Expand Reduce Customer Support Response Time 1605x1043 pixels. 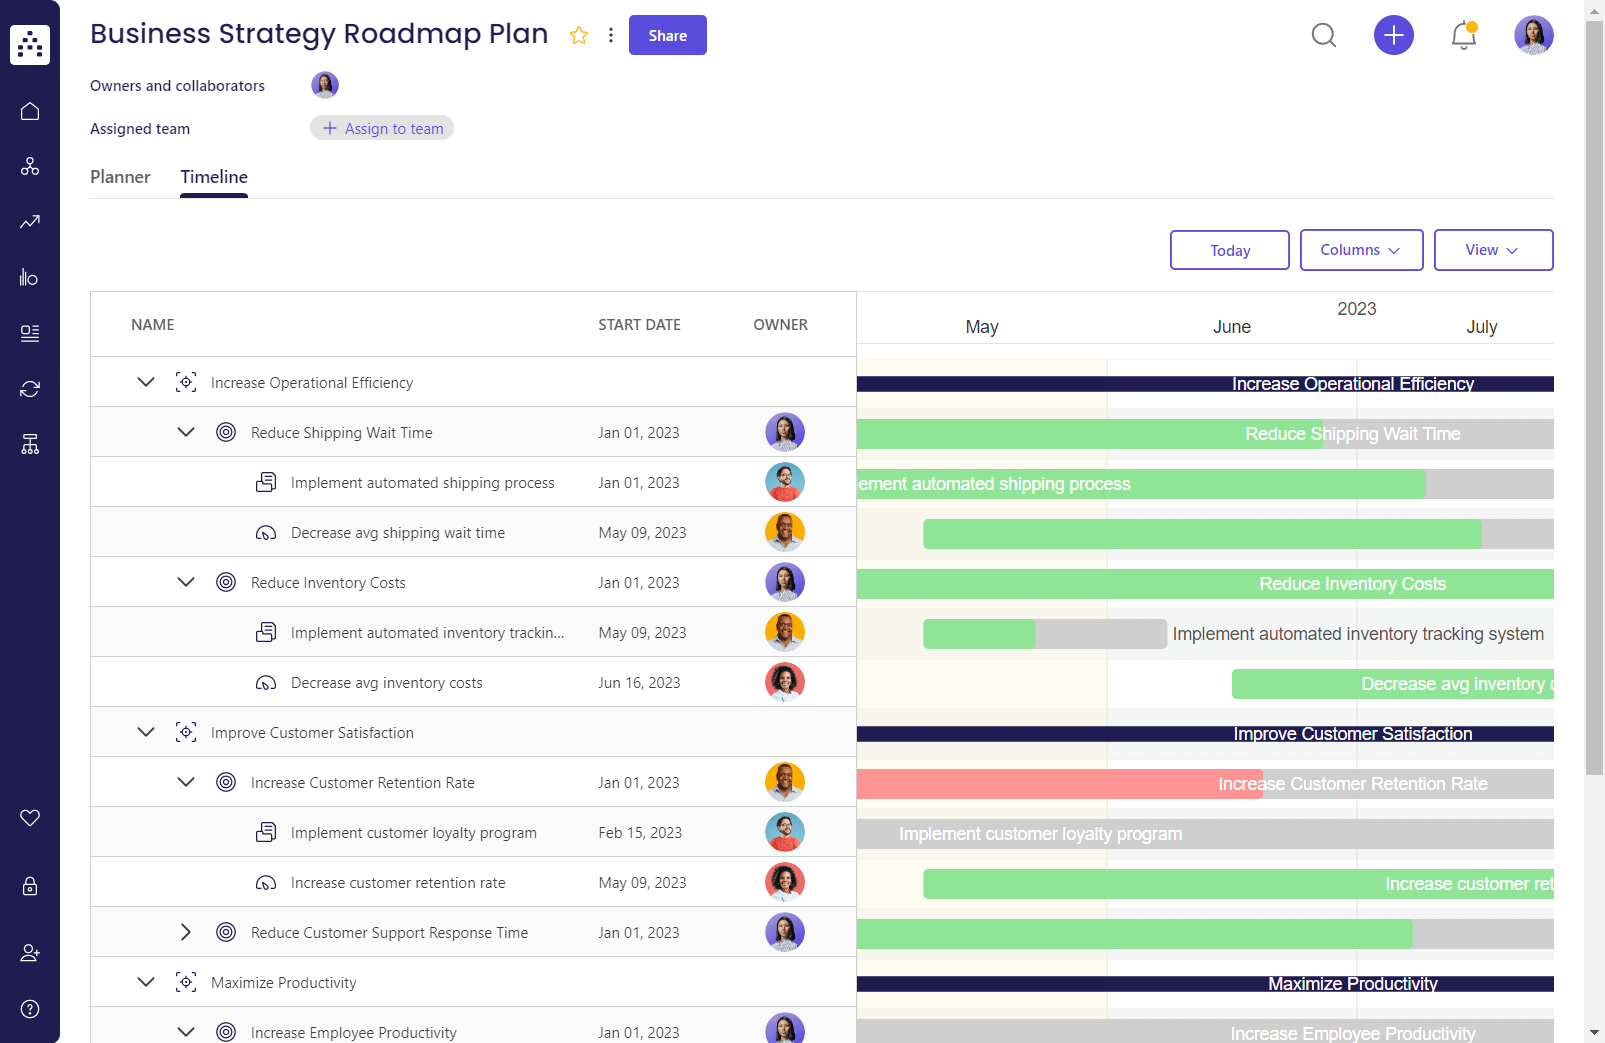[x=185, y=931]
